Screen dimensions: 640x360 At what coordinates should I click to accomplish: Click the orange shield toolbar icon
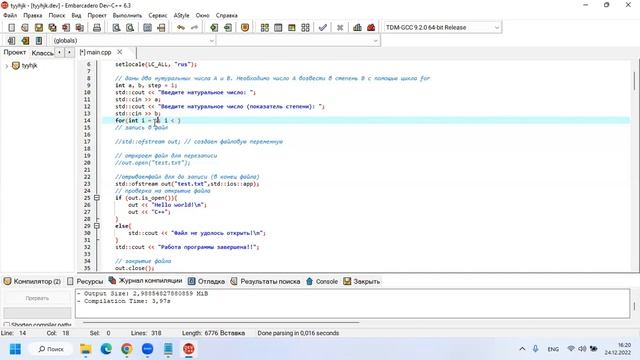(245, 27)
